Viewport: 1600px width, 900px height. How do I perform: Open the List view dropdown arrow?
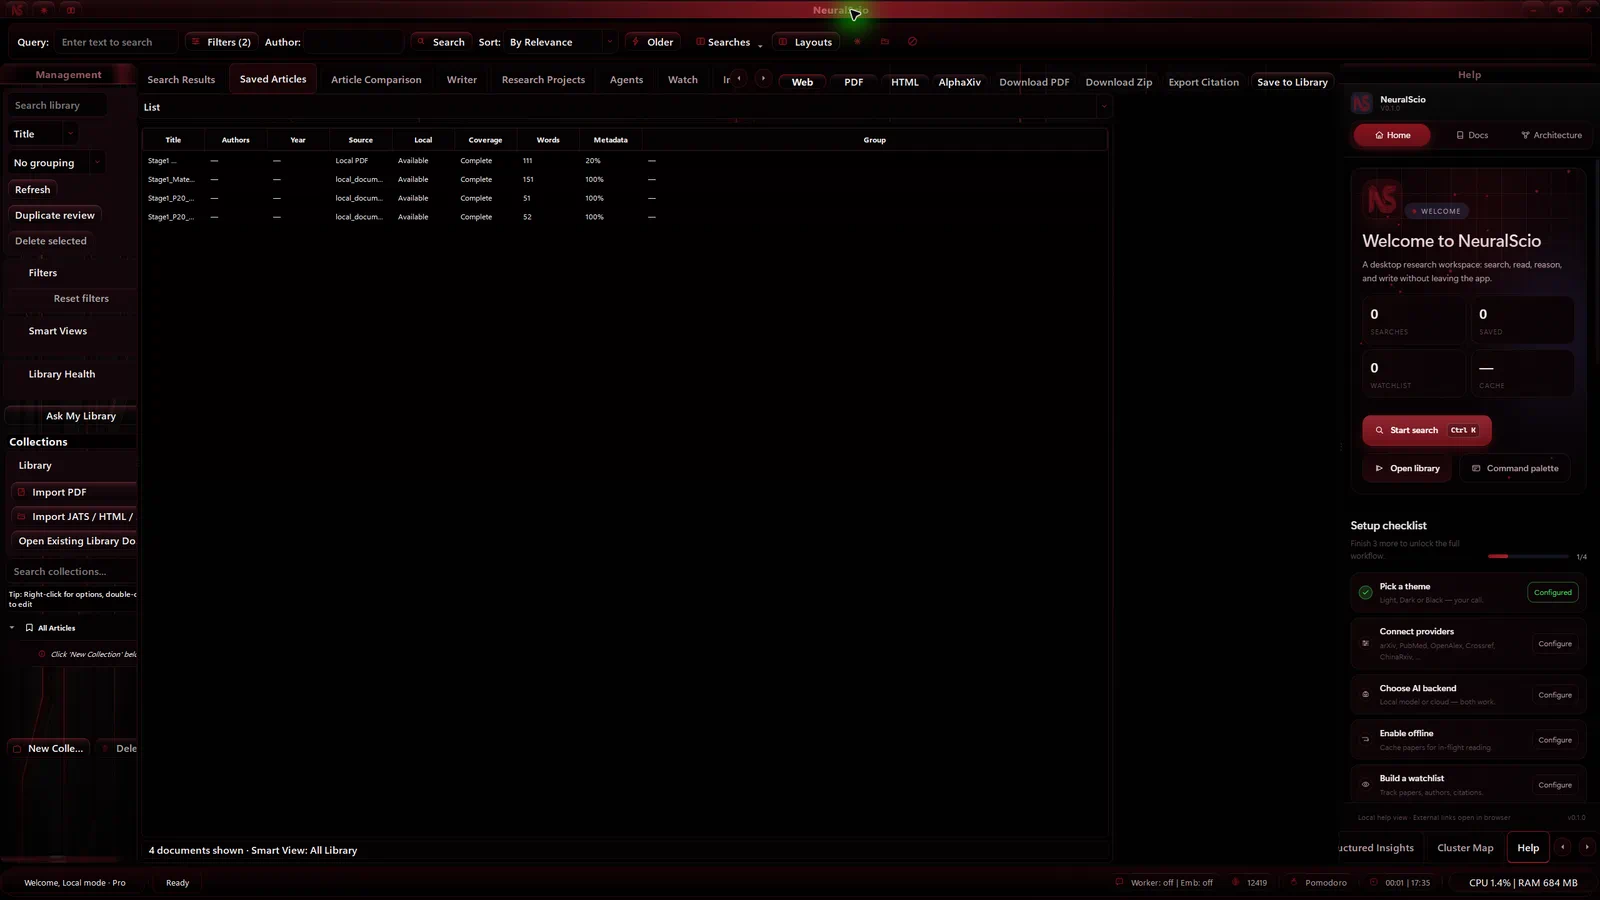(1104, 107)
